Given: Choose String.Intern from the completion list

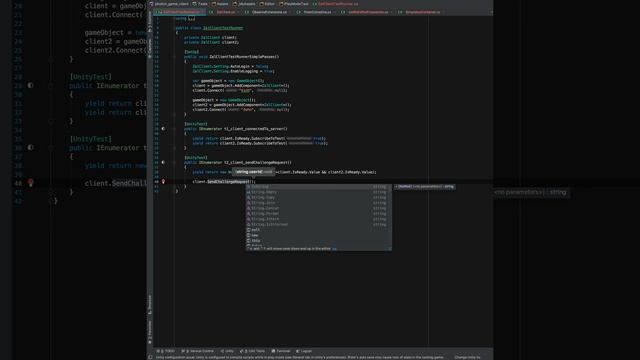Looking at the screenshot, I should tap(317, 219).
